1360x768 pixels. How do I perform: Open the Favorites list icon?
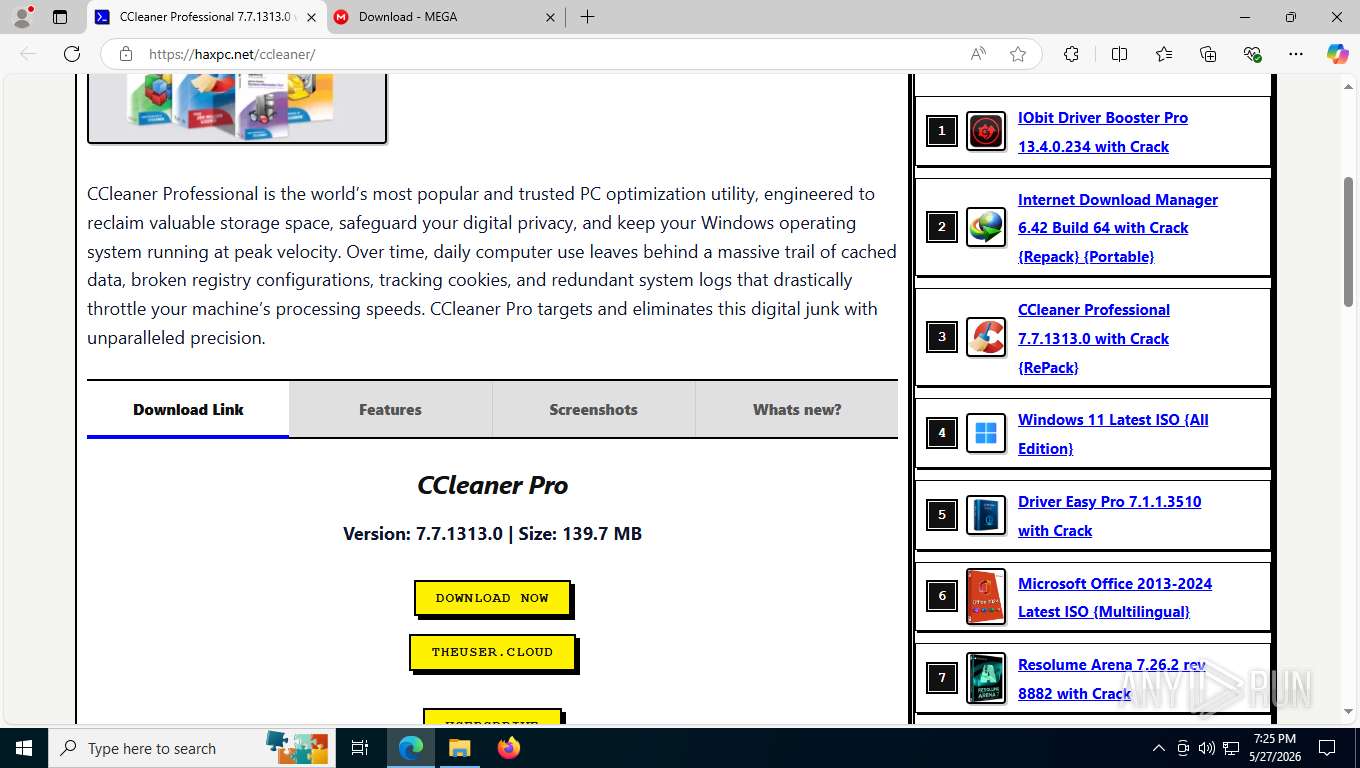point(1164,54)
